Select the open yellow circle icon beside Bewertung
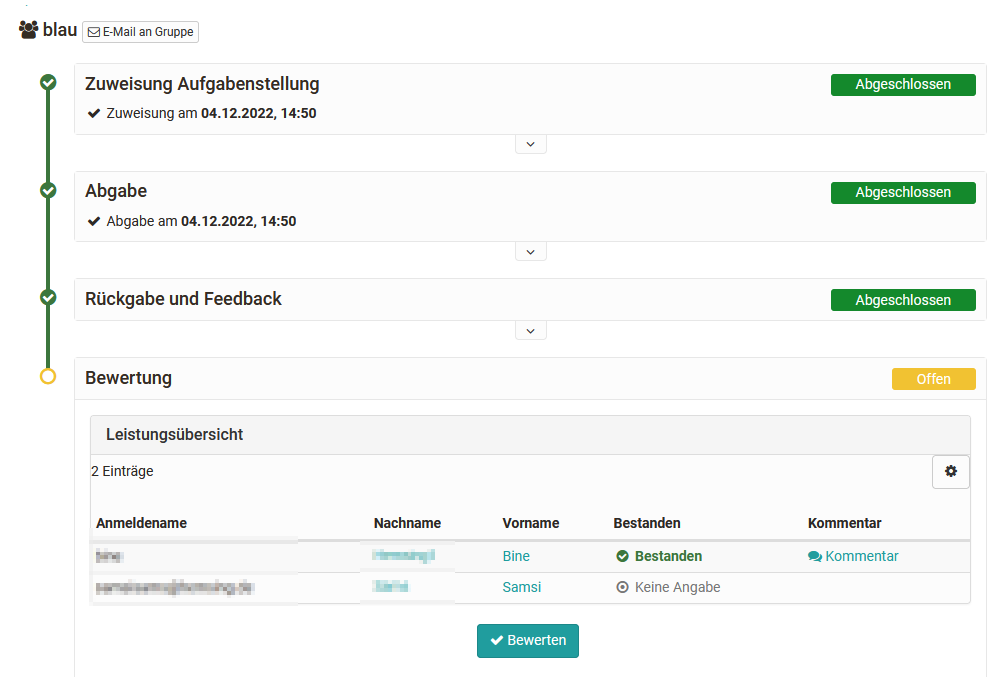The height and width of the screenshot is (682, 998). click(48, 378)
